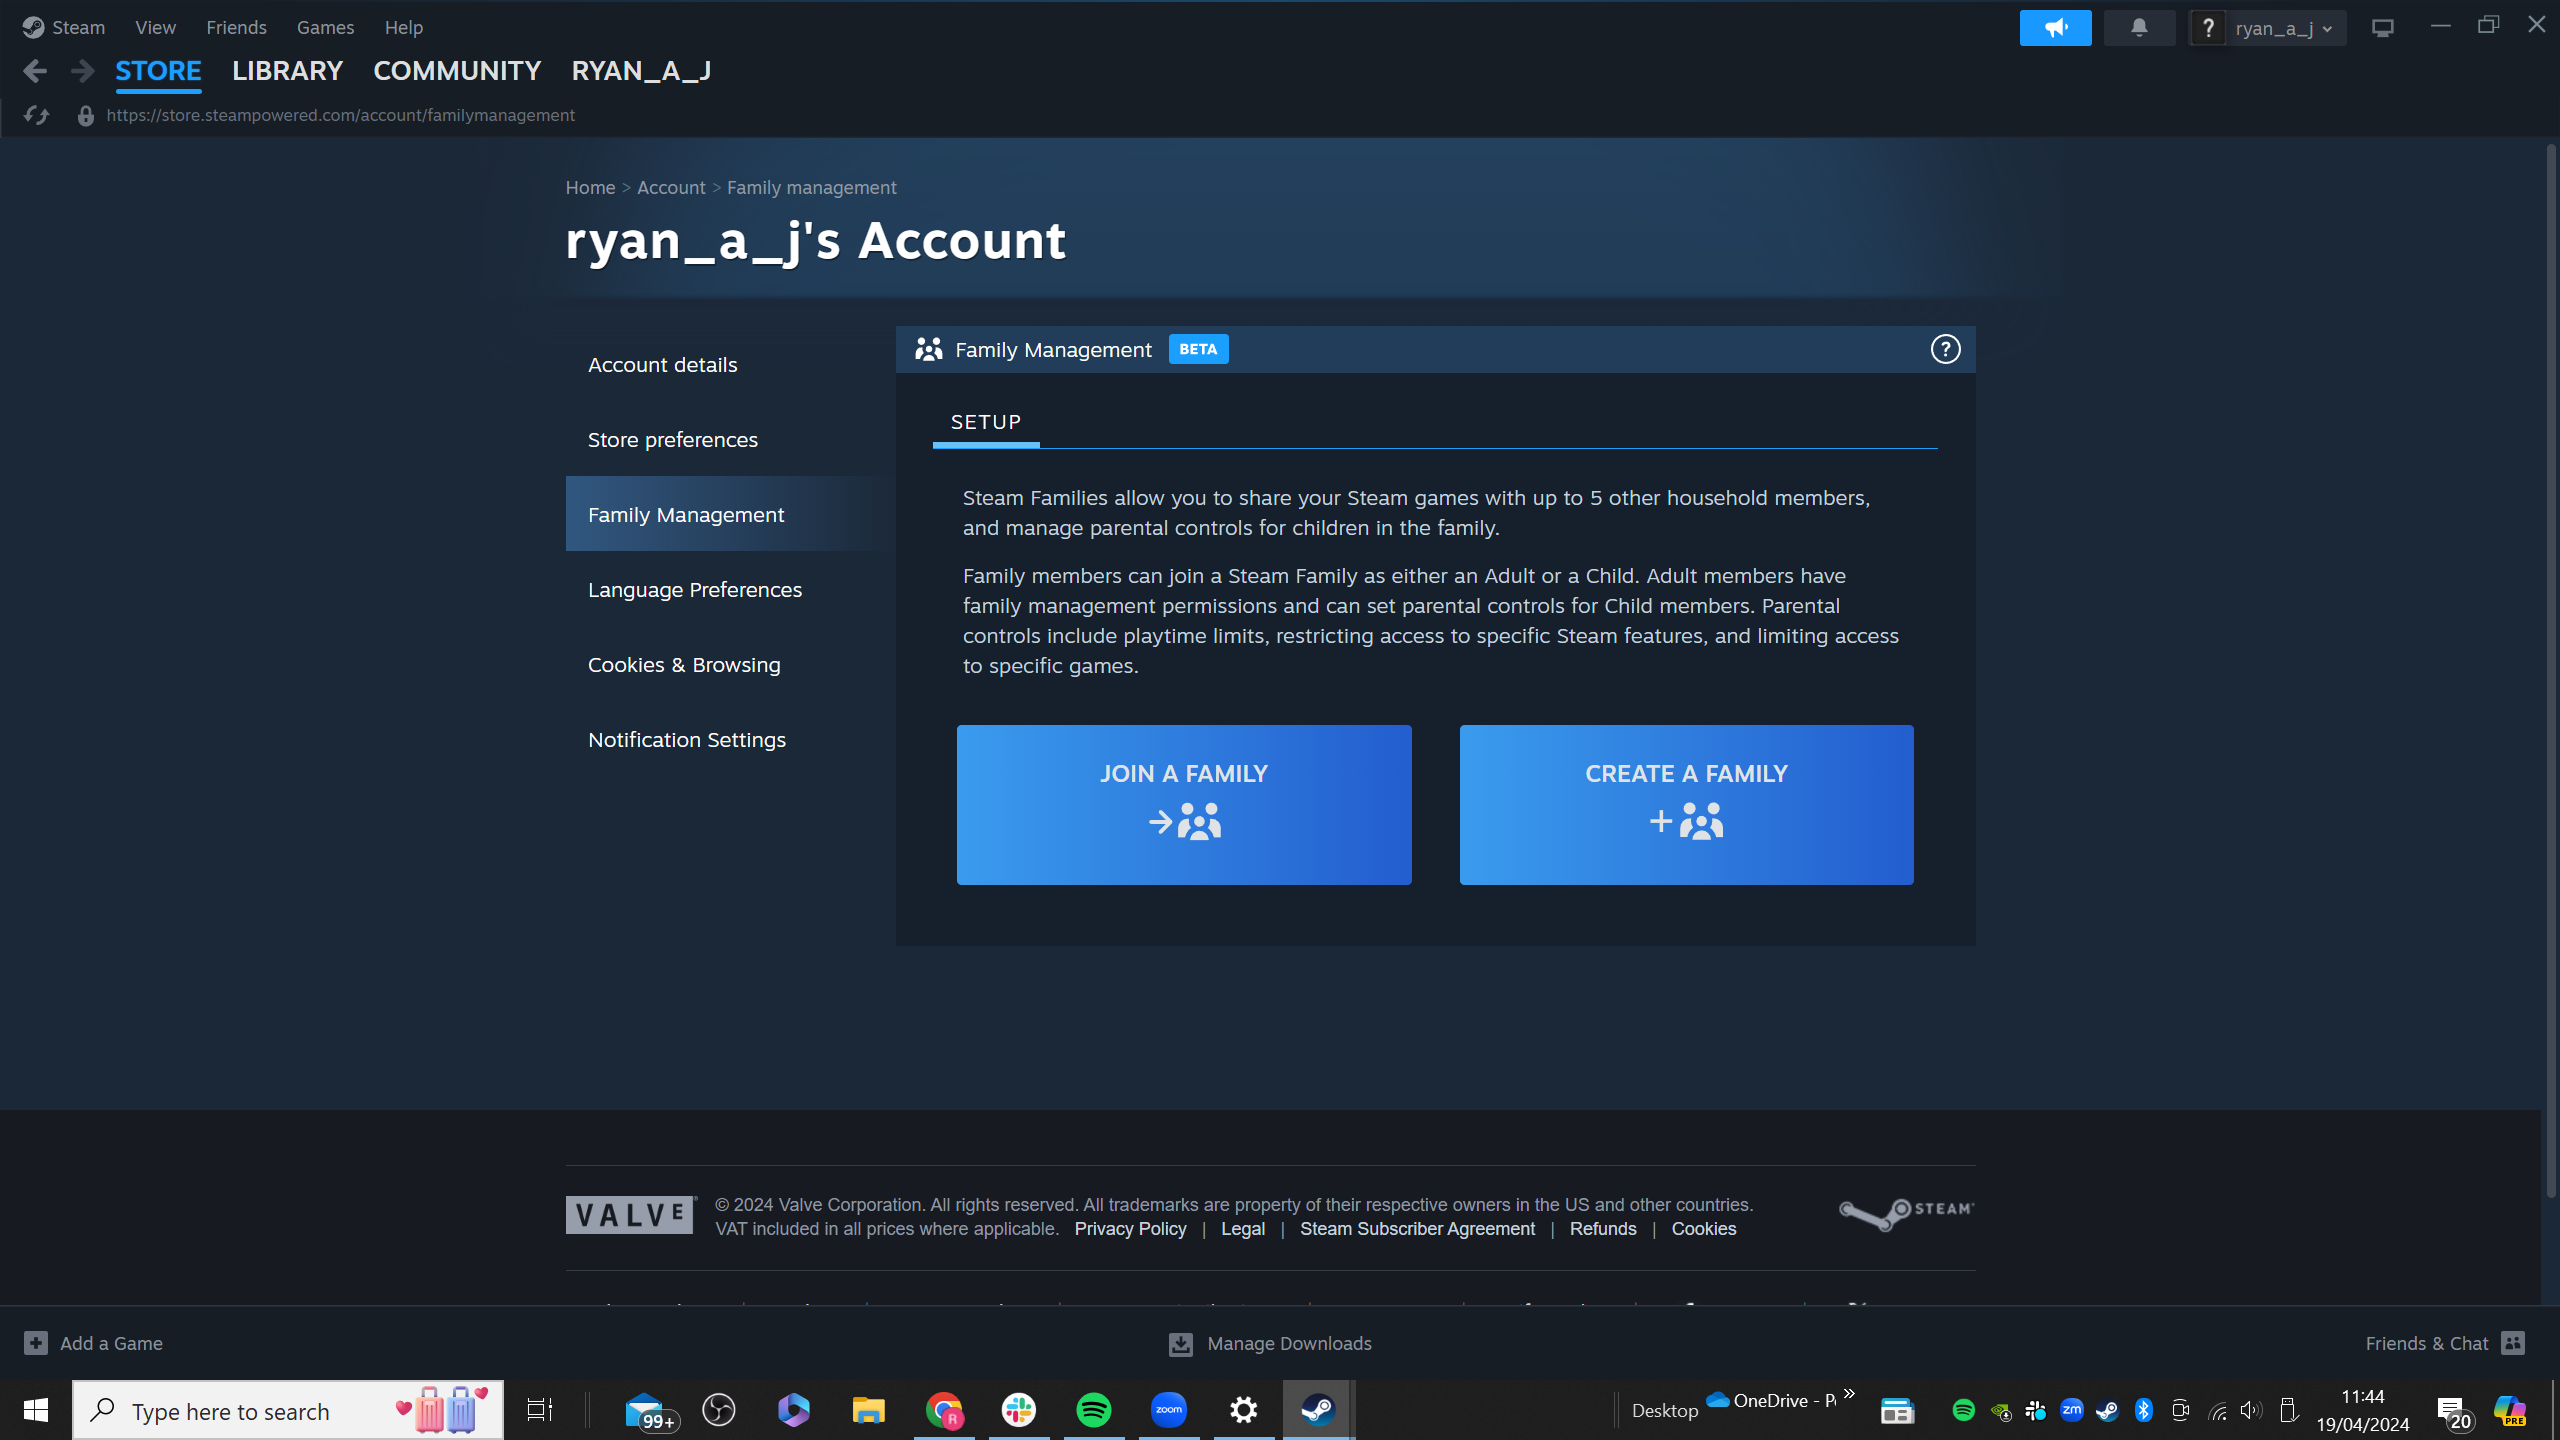Click the CREATE A FAMILY button
Viewport: 2560px width, 1440px height.
[1686, 805]
